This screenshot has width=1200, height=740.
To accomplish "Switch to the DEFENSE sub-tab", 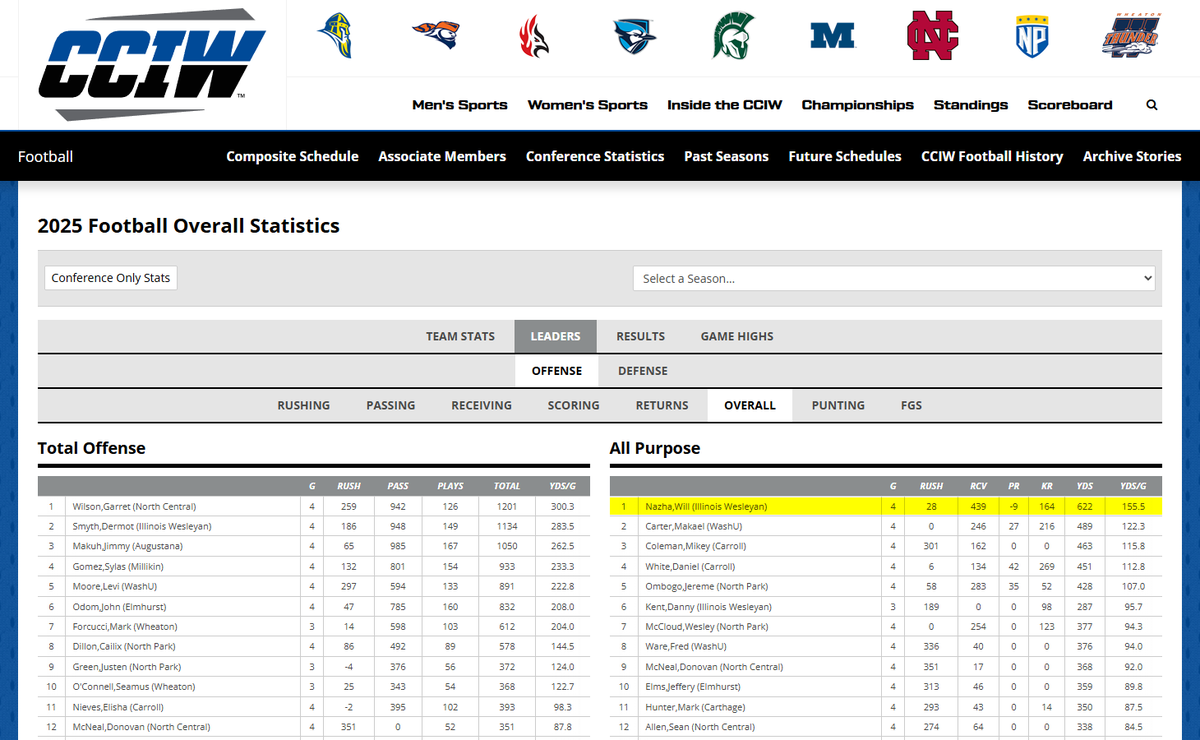I will coord(643,371).
